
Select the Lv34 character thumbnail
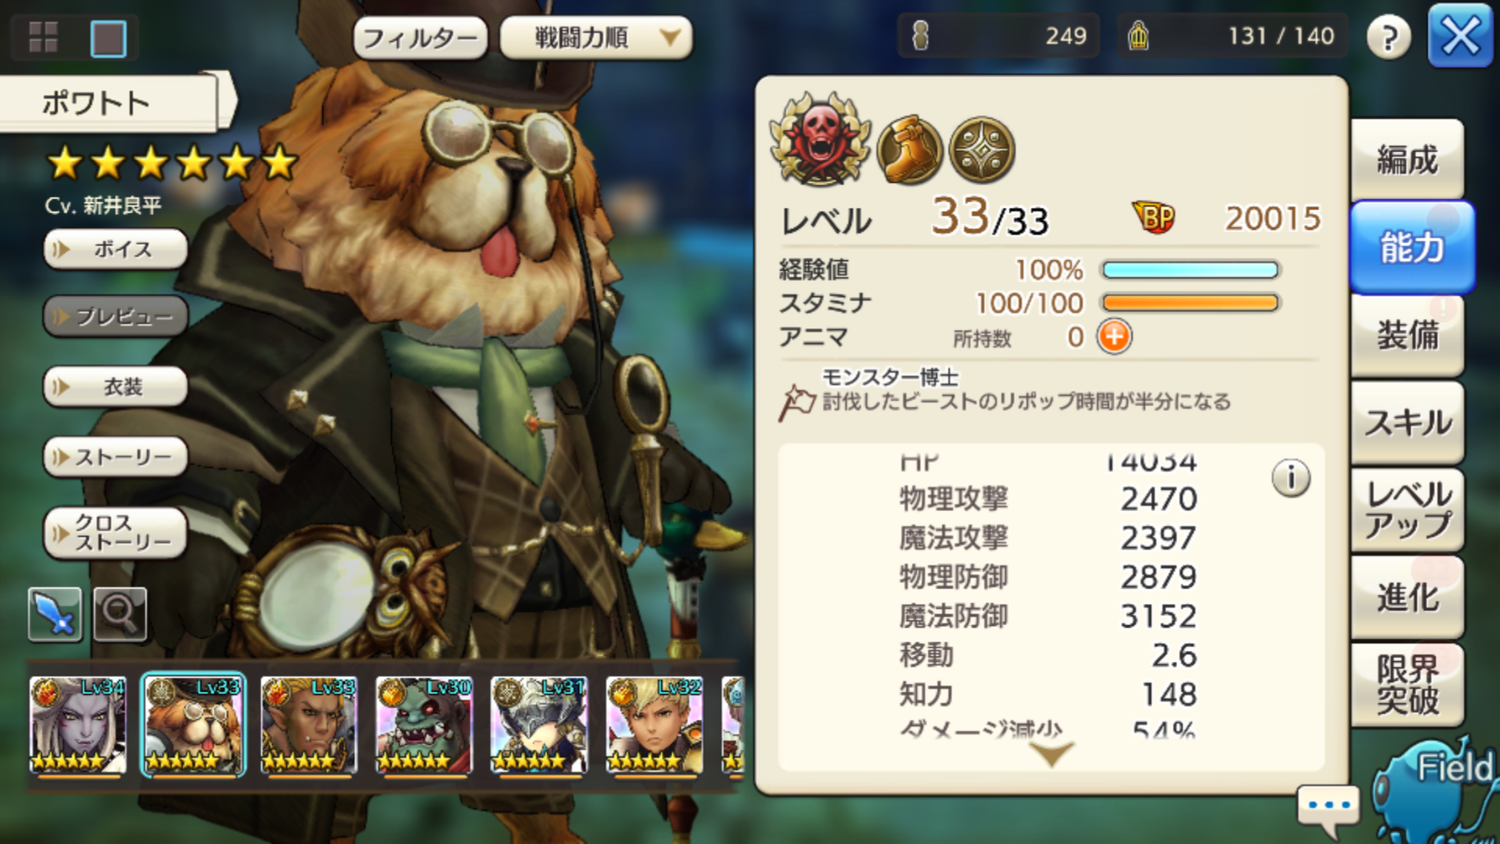pyautogui.click(x=78, y=725)
